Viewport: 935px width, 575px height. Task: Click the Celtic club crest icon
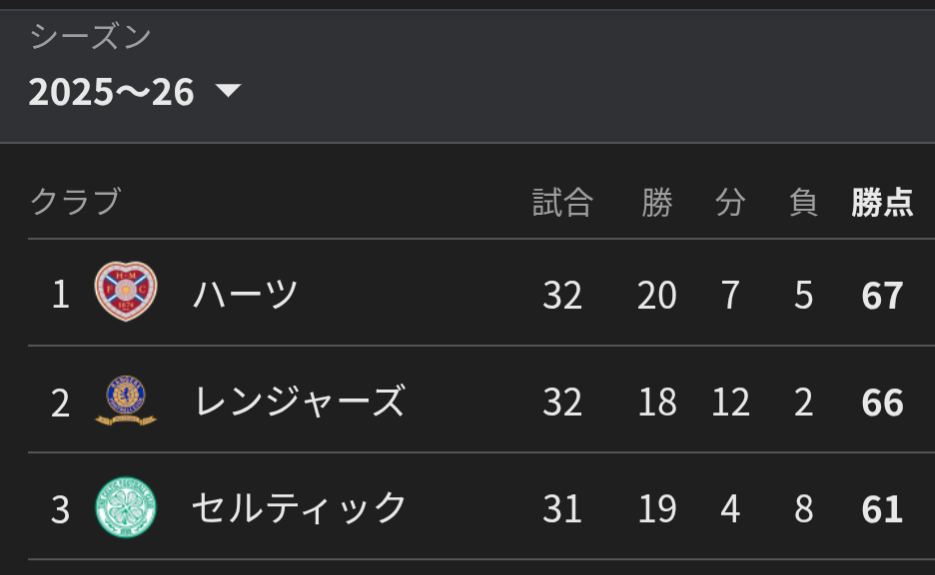[125, 507]
